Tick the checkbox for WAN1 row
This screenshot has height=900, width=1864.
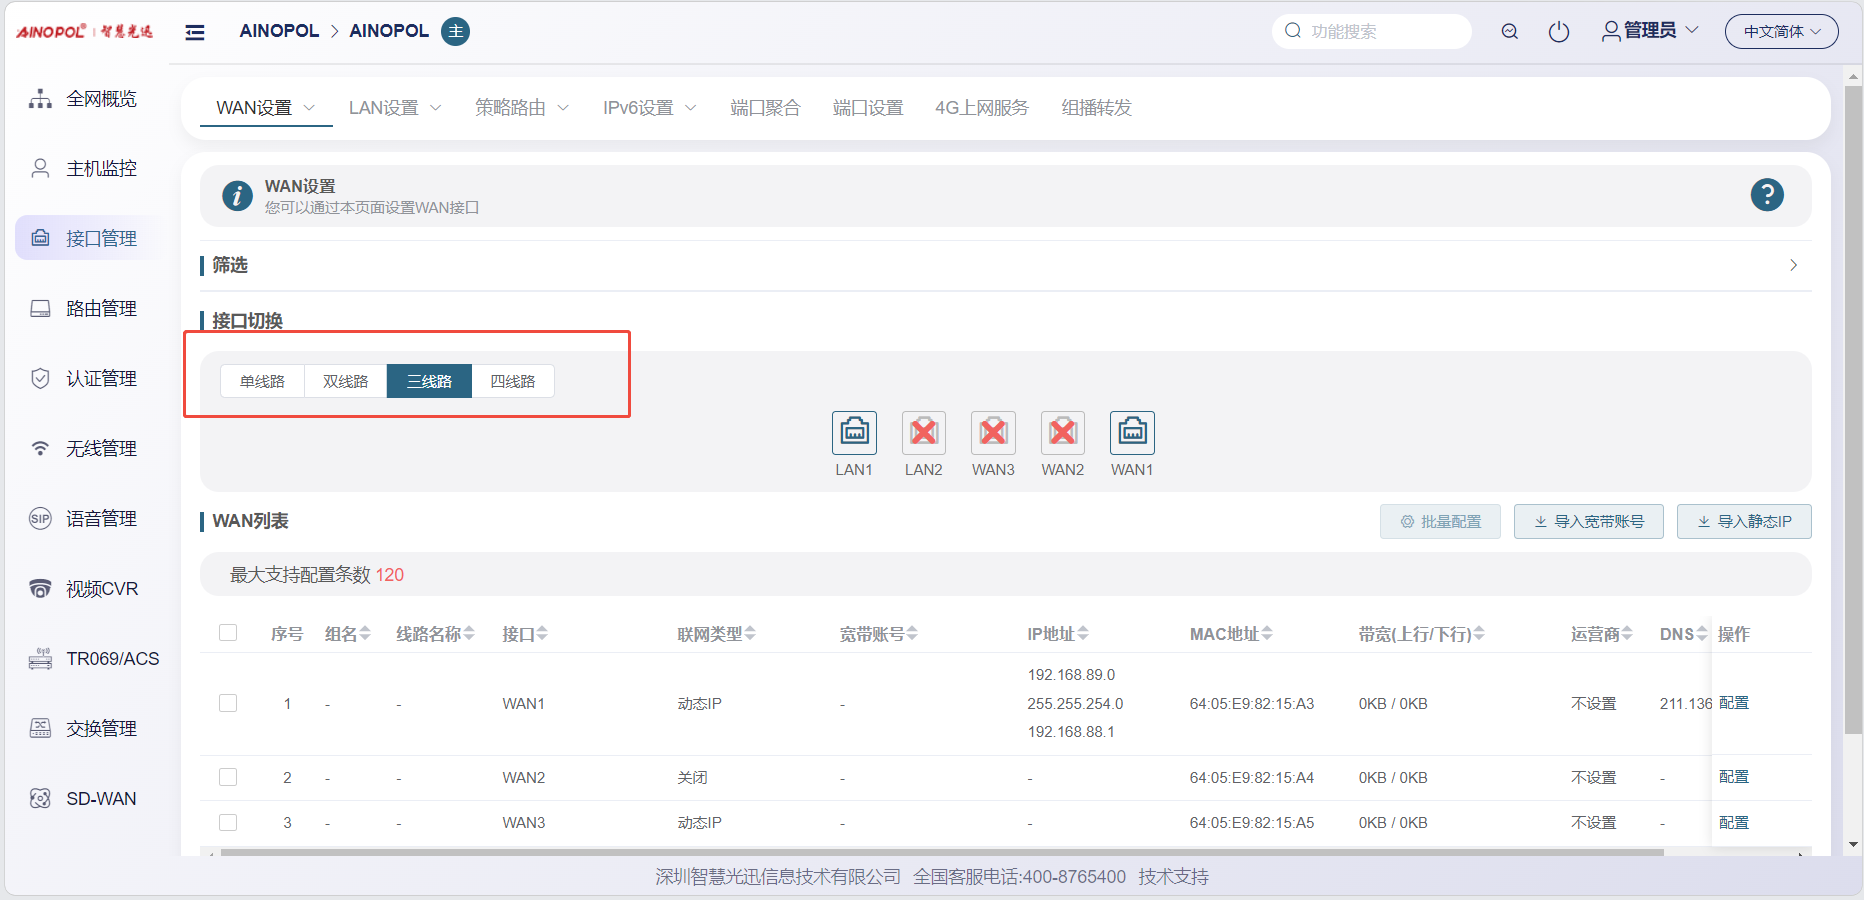click(228, 703)
